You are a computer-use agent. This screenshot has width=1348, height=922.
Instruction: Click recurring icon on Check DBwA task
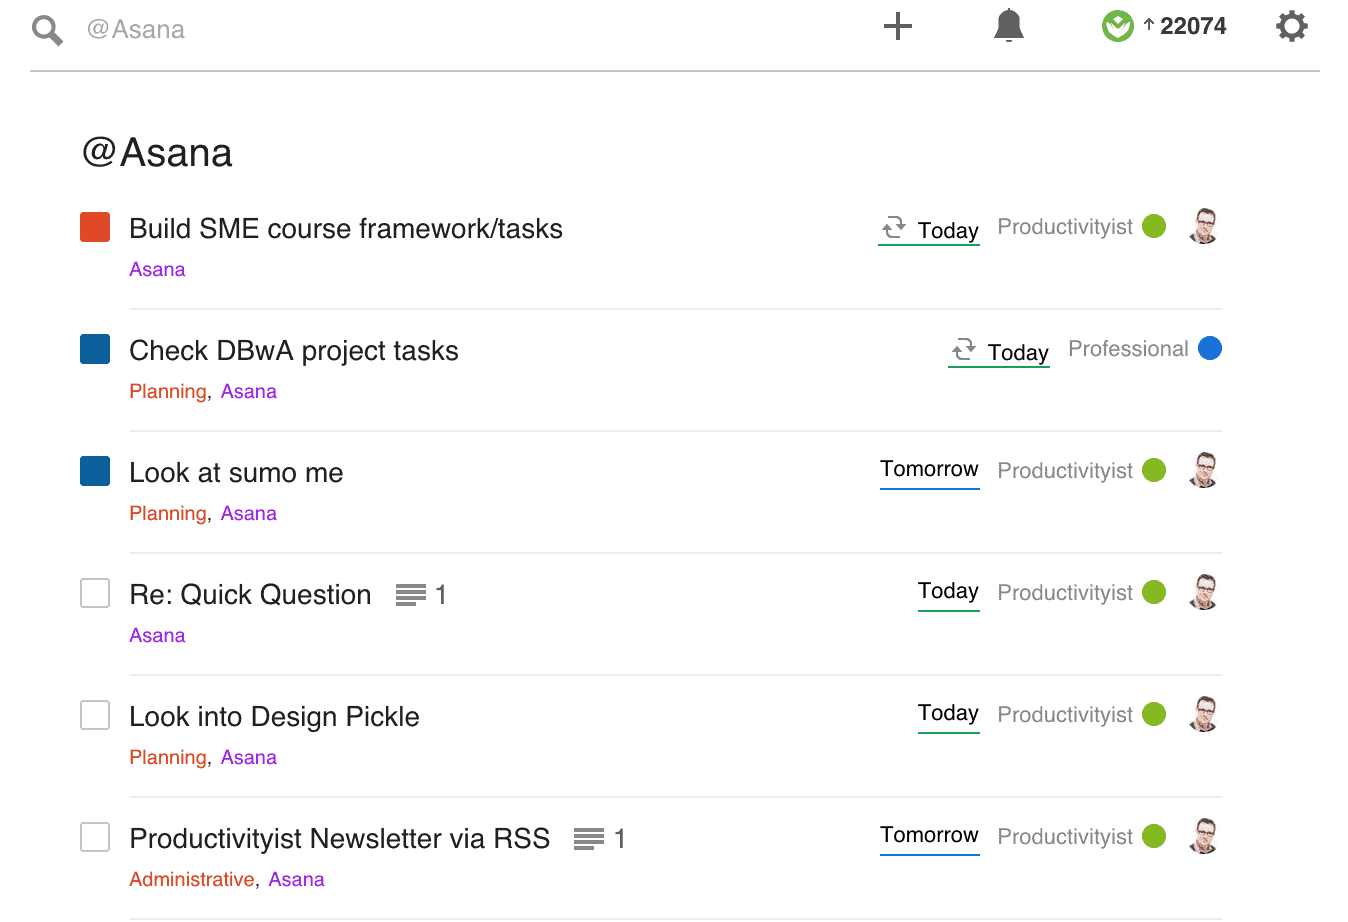tap(963, 350)
